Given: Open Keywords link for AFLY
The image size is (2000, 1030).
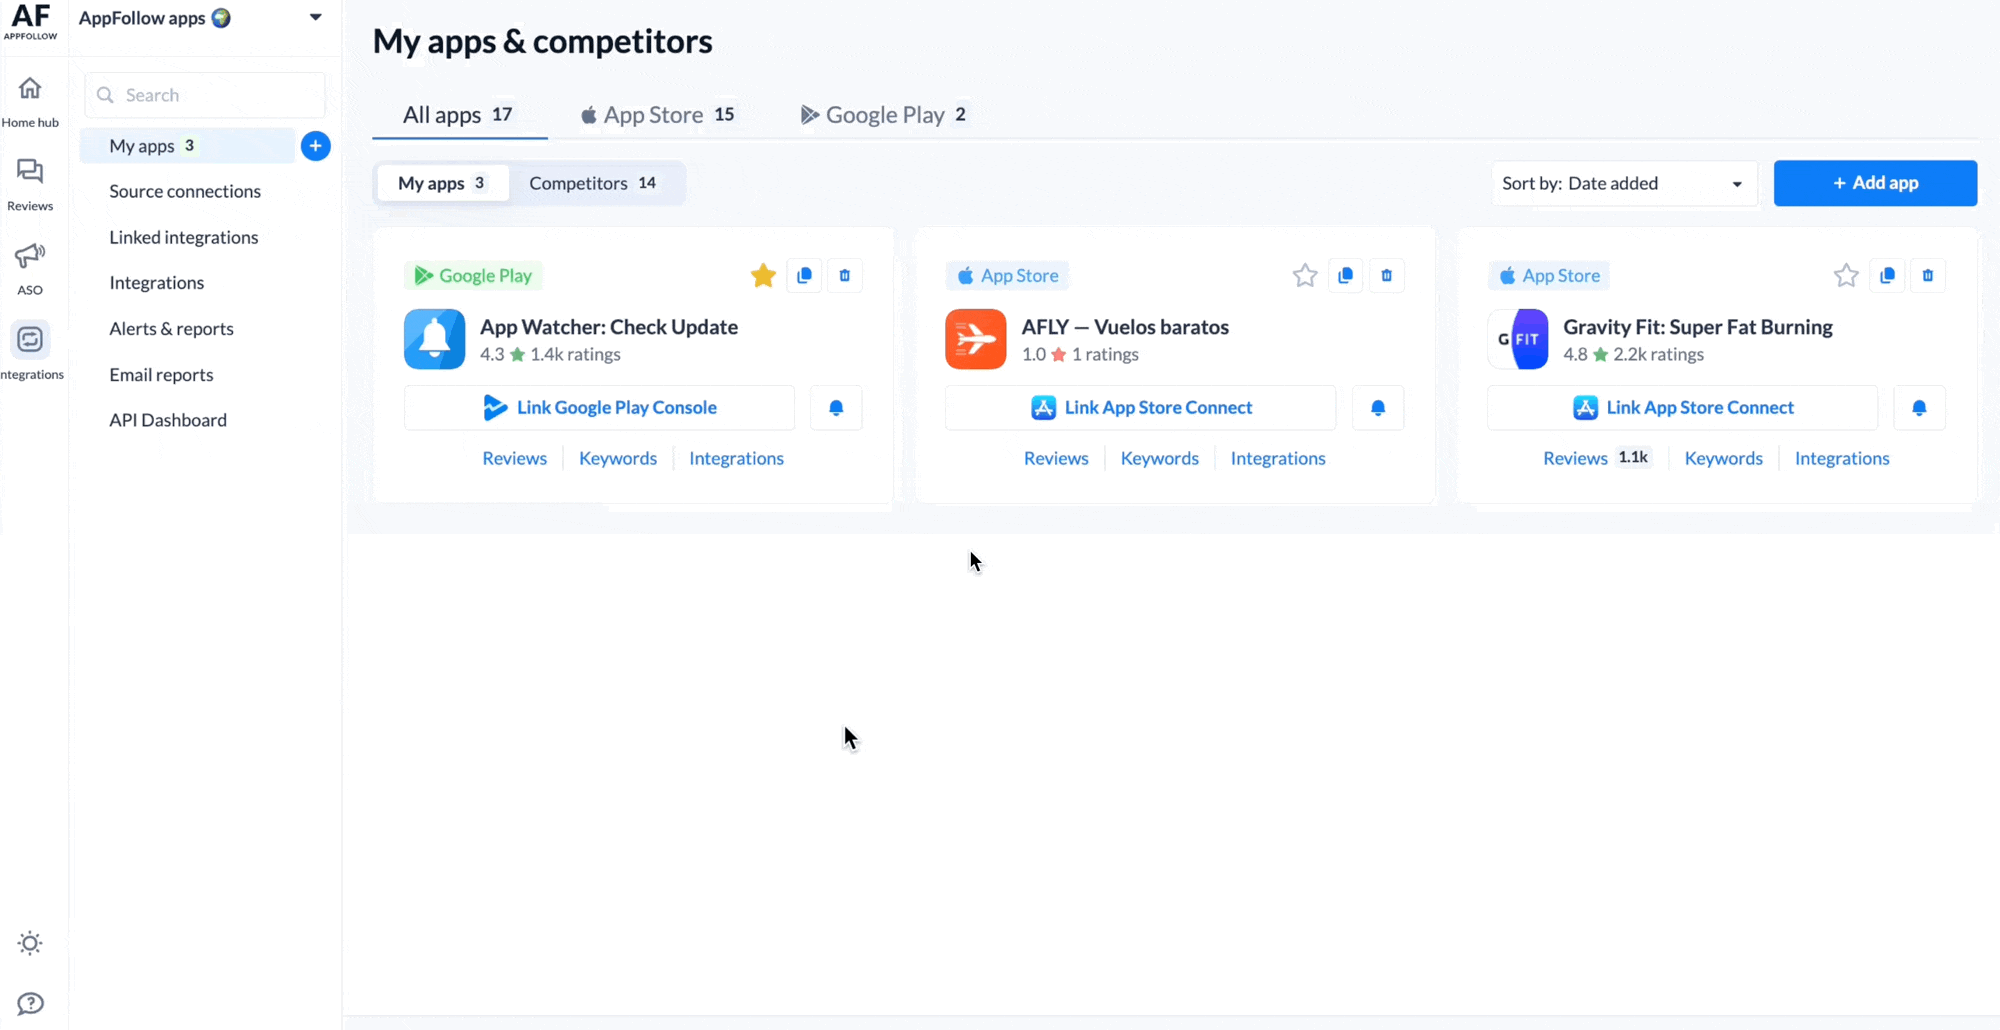Looking at the screenshot, I should [x=1160, y=458].
